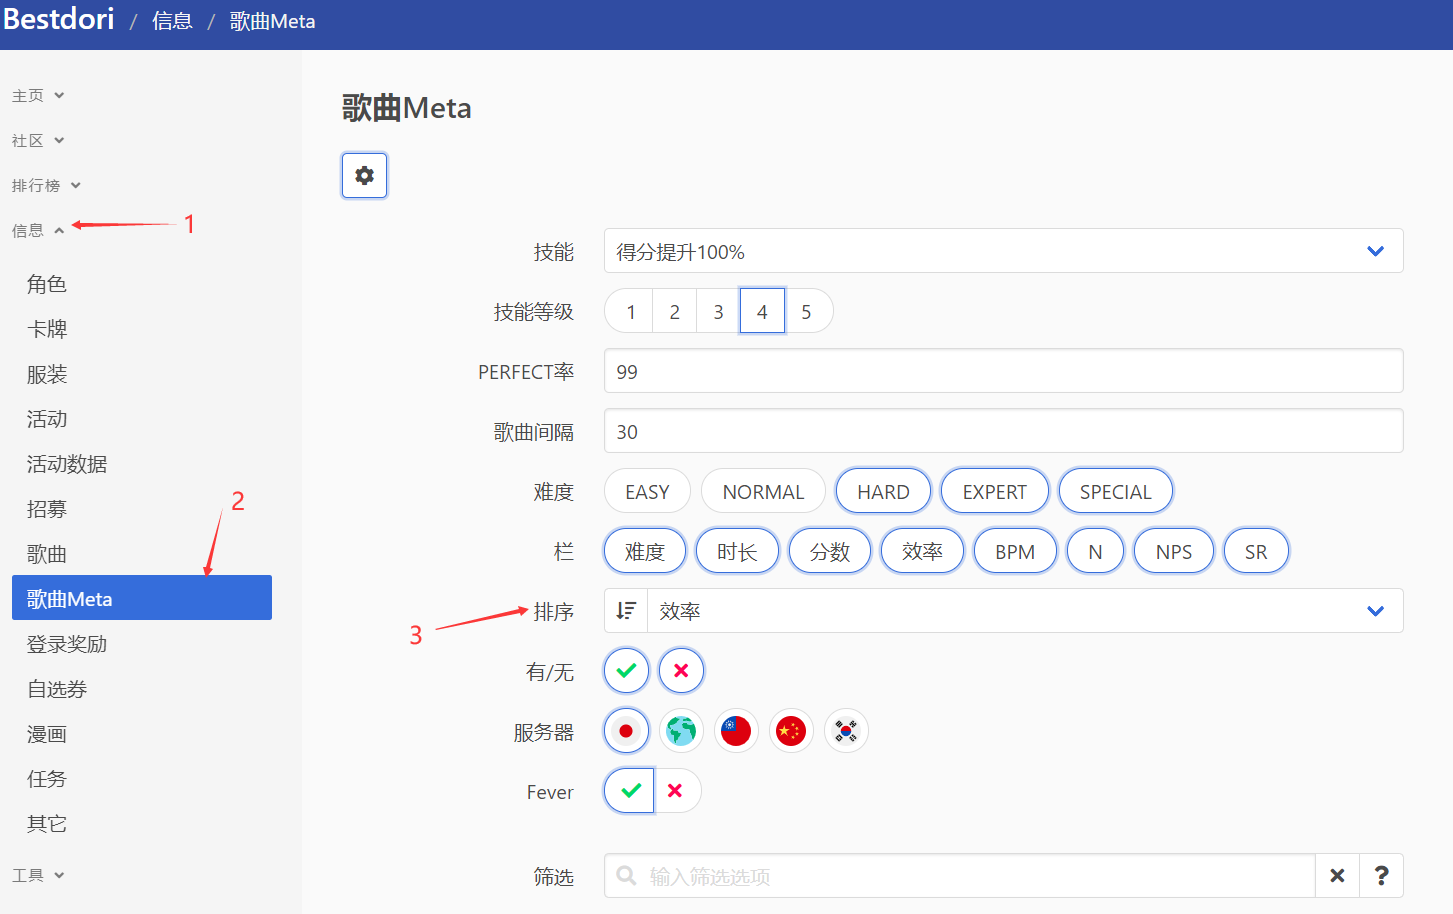Click the Bestdori logo link
Viewport: 1453px width, 914px height.
(x=58, y=19)
